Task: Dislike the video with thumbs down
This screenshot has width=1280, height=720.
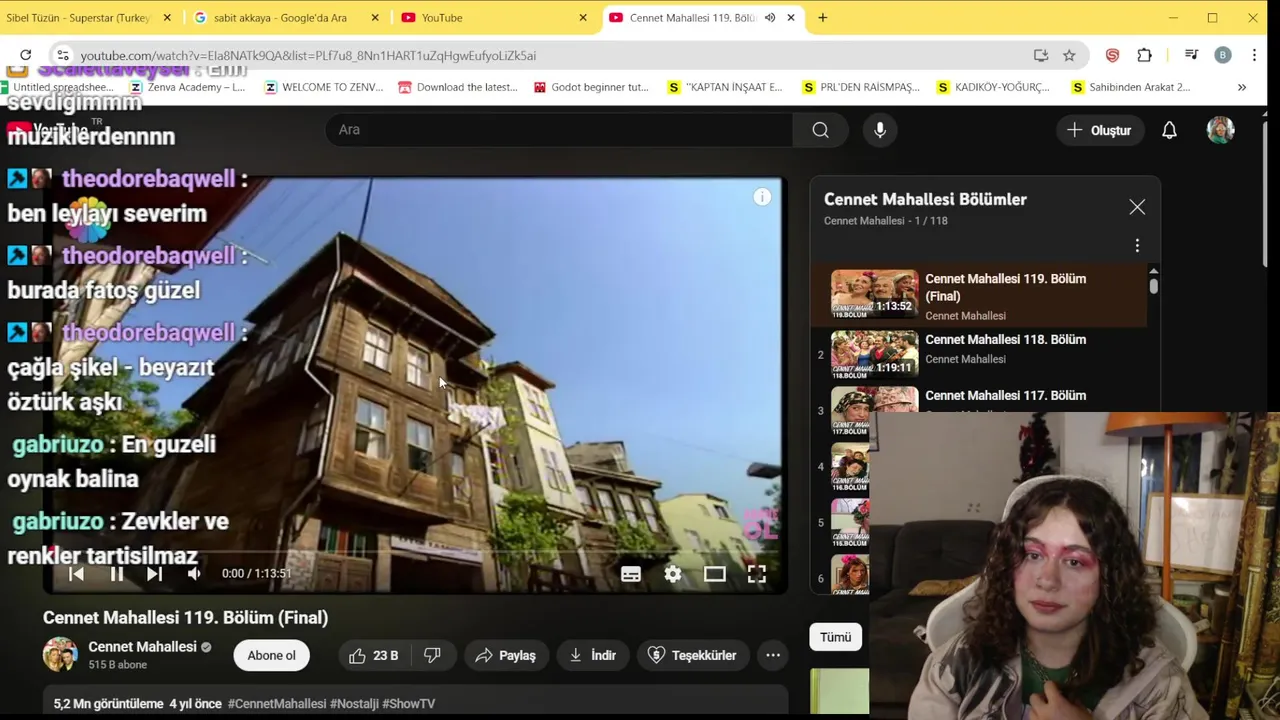Action: tap(432, 656)
